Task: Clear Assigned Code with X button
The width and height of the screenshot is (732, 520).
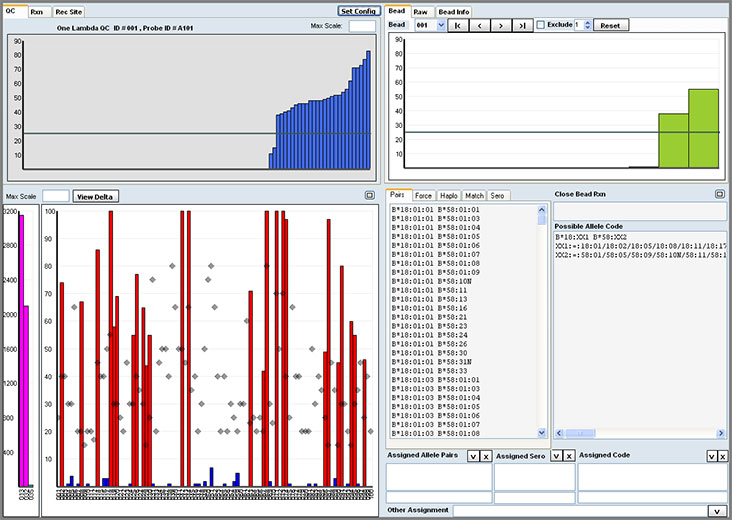Action: (x=721, y=456)
